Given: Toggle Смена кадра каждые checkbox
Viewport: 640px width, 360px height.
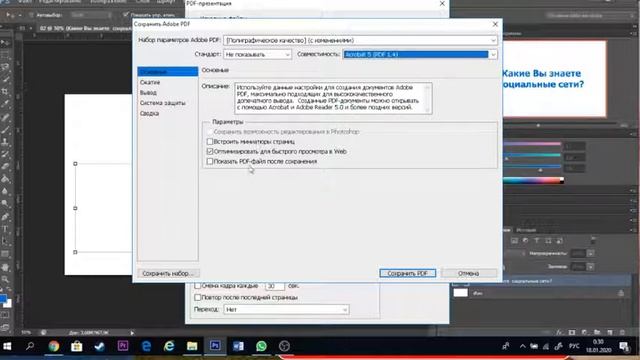Looking at the screenshot, I should click(198, 286).
